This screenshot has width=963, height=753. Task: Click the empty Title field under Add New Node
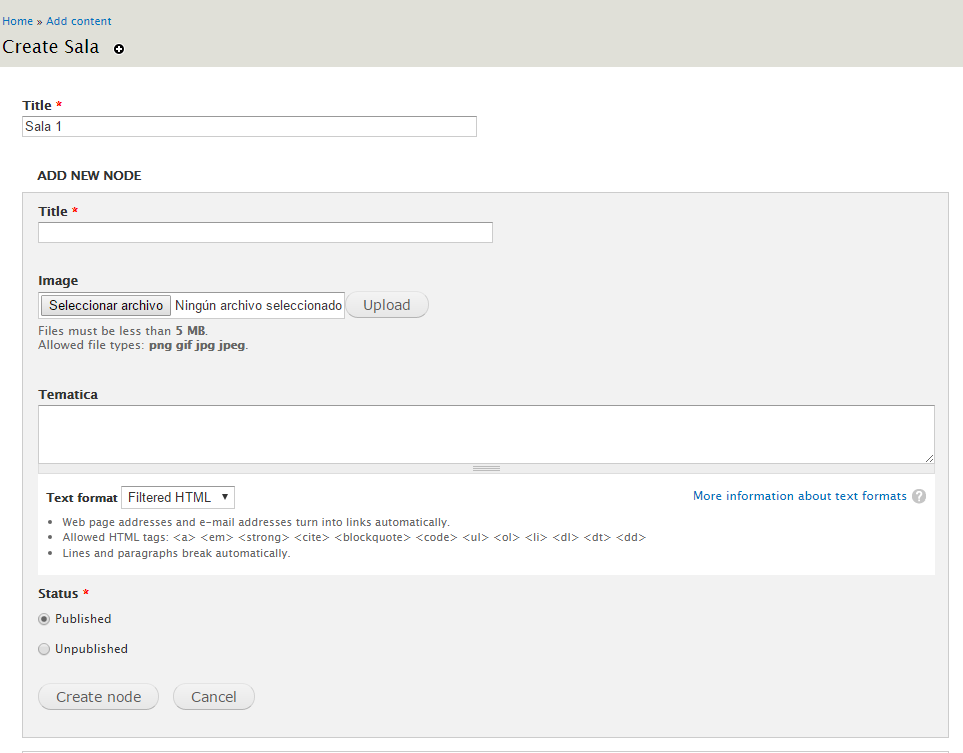click(265, 233)
